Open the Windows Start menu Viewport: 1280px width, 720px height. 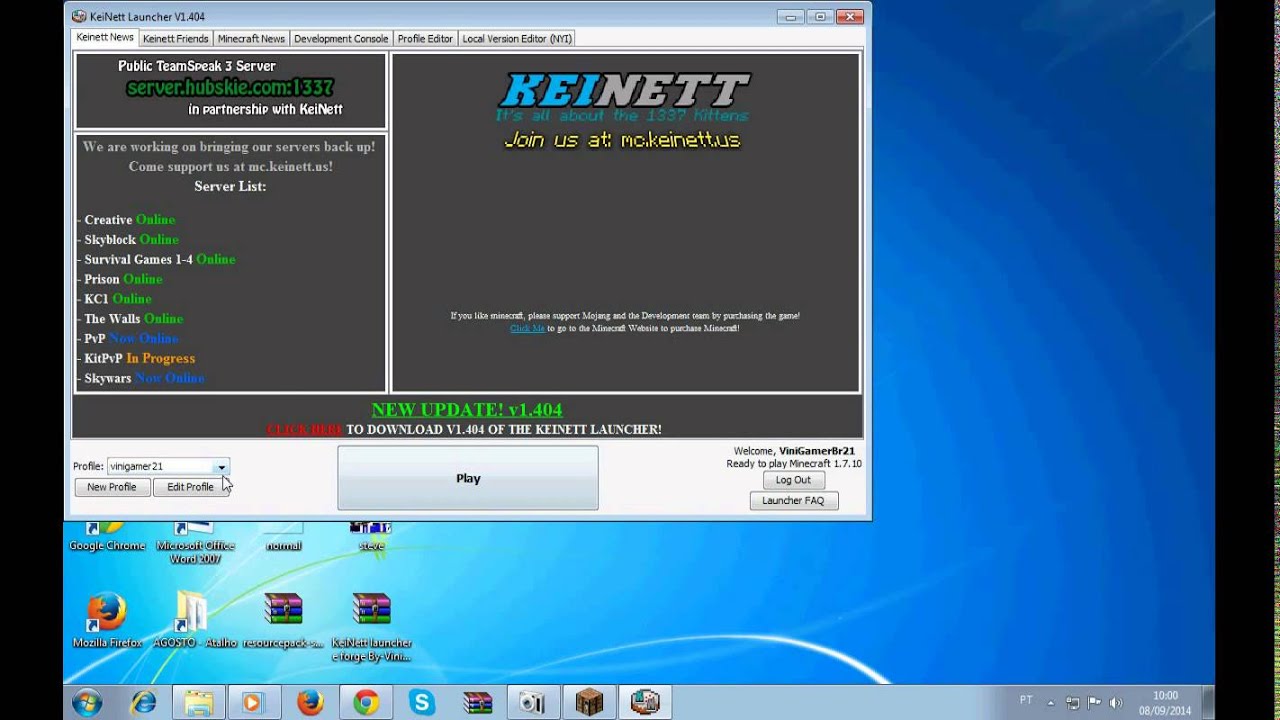87,703
